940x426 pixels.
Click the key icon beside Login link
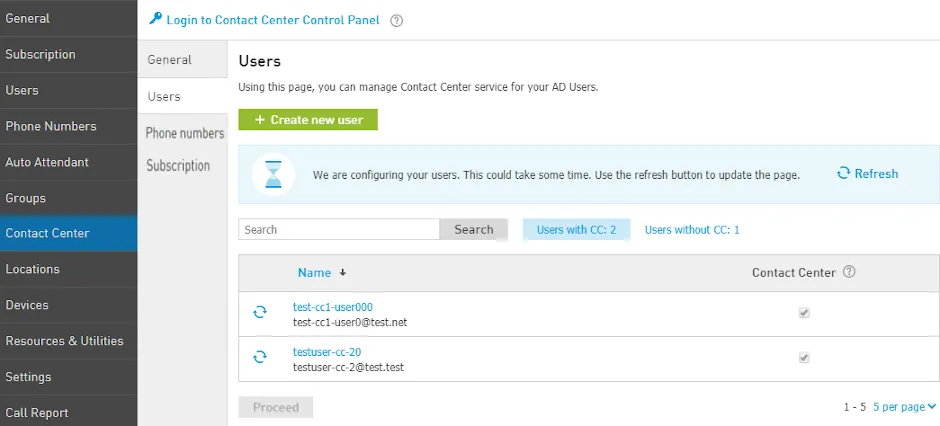[155, 19]
